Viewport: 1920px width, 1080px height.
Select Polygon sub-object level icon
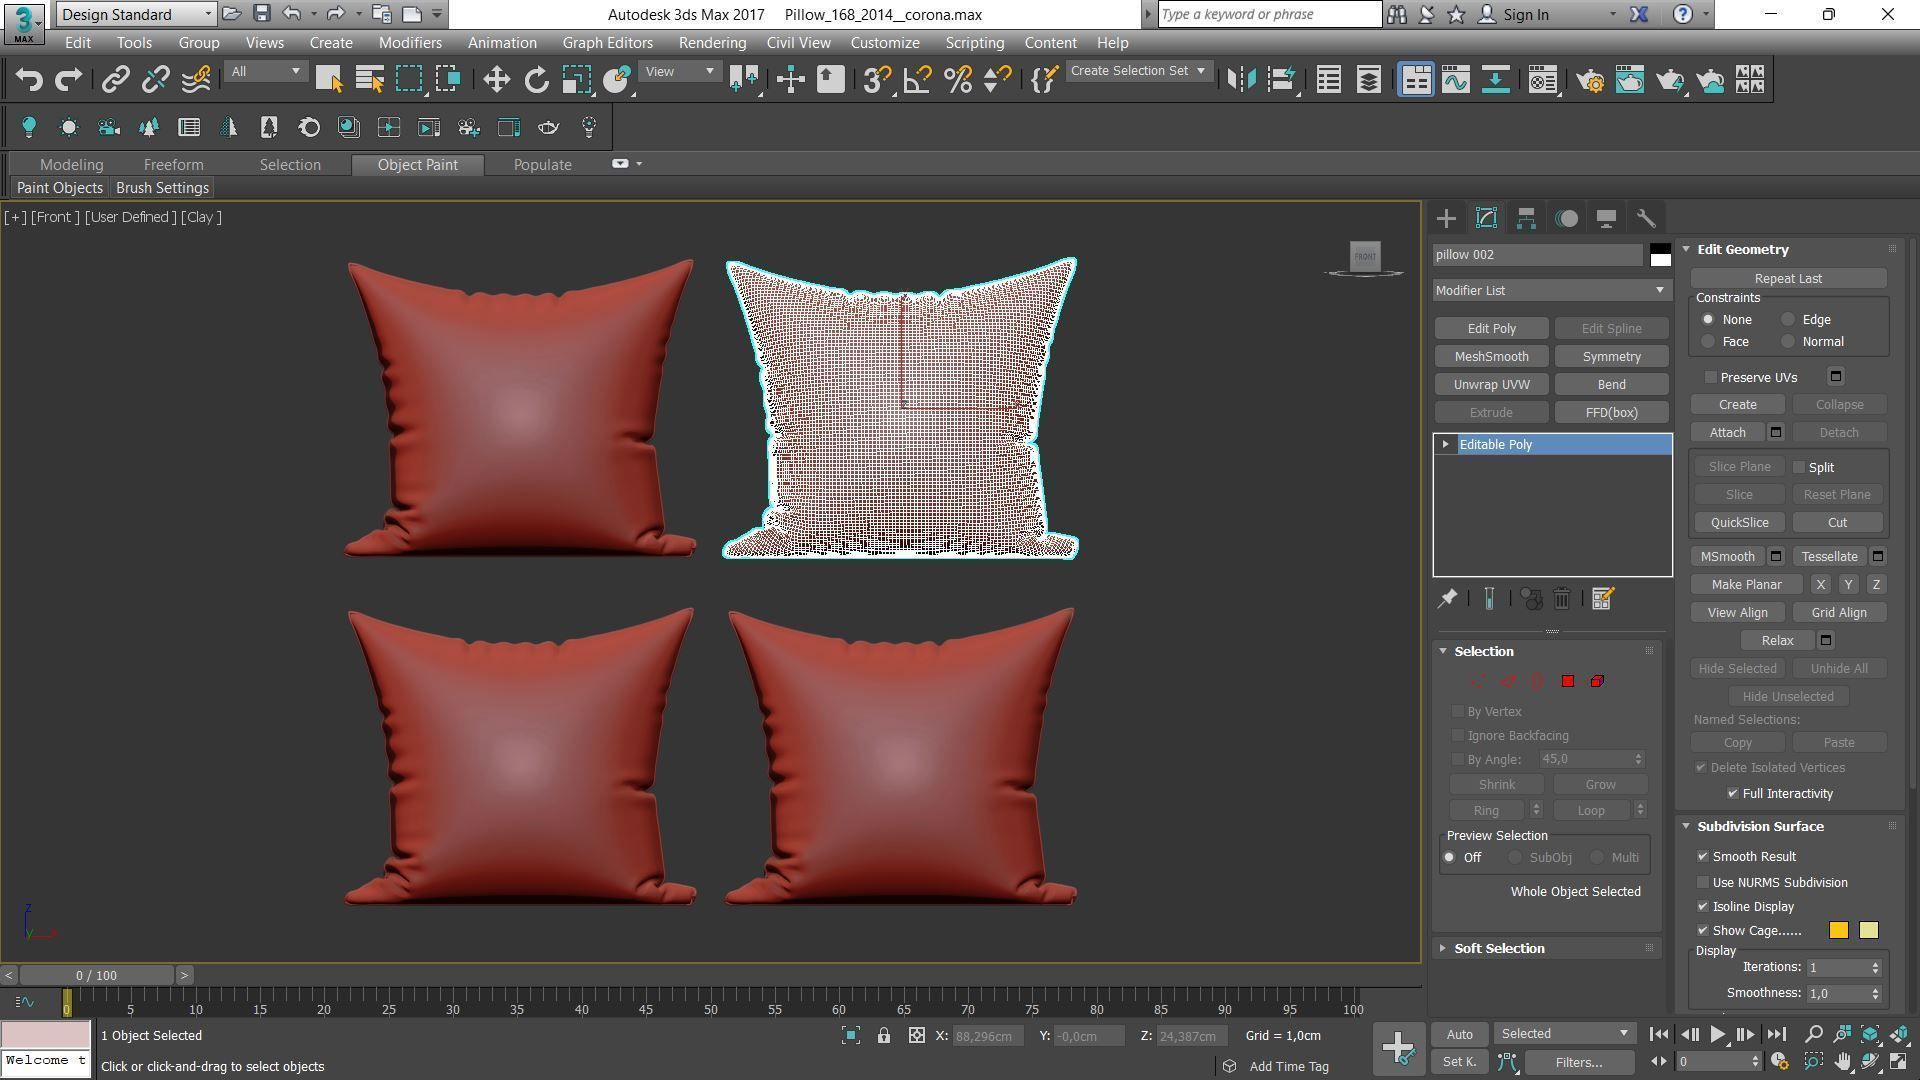tap(1568, 681)
